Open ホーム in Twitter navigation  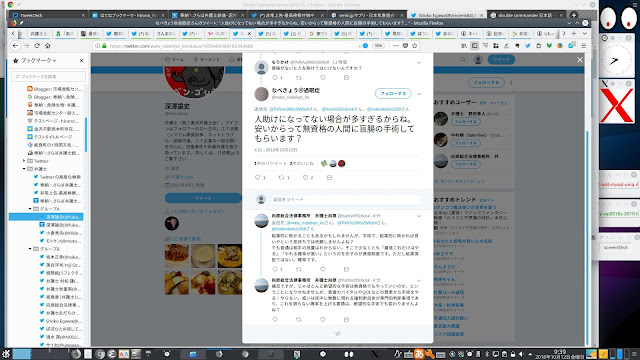pos(174,60)
